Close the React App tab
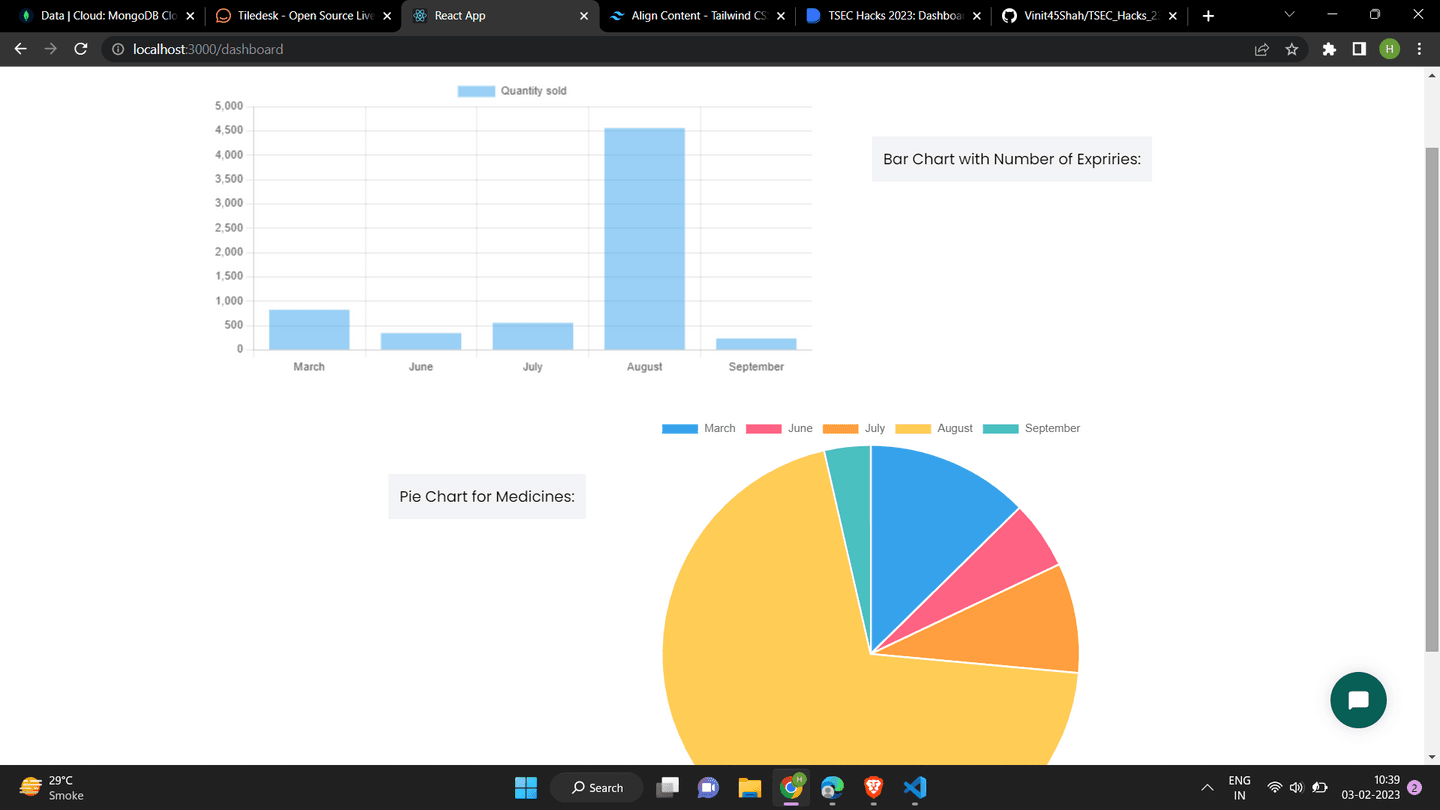The width and height of the screenshot is (1440, 810). click(x=584, y=16)
